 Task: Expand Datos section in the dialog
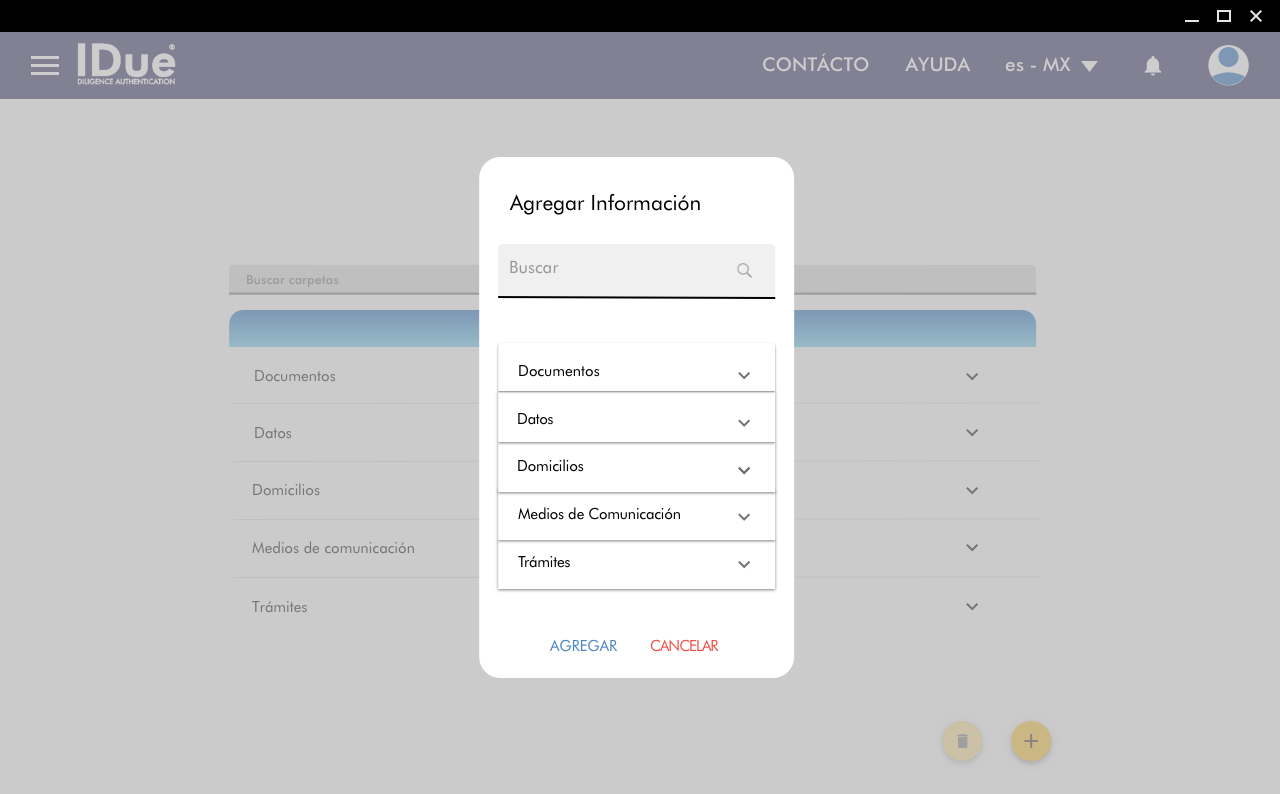click(743, 423)
